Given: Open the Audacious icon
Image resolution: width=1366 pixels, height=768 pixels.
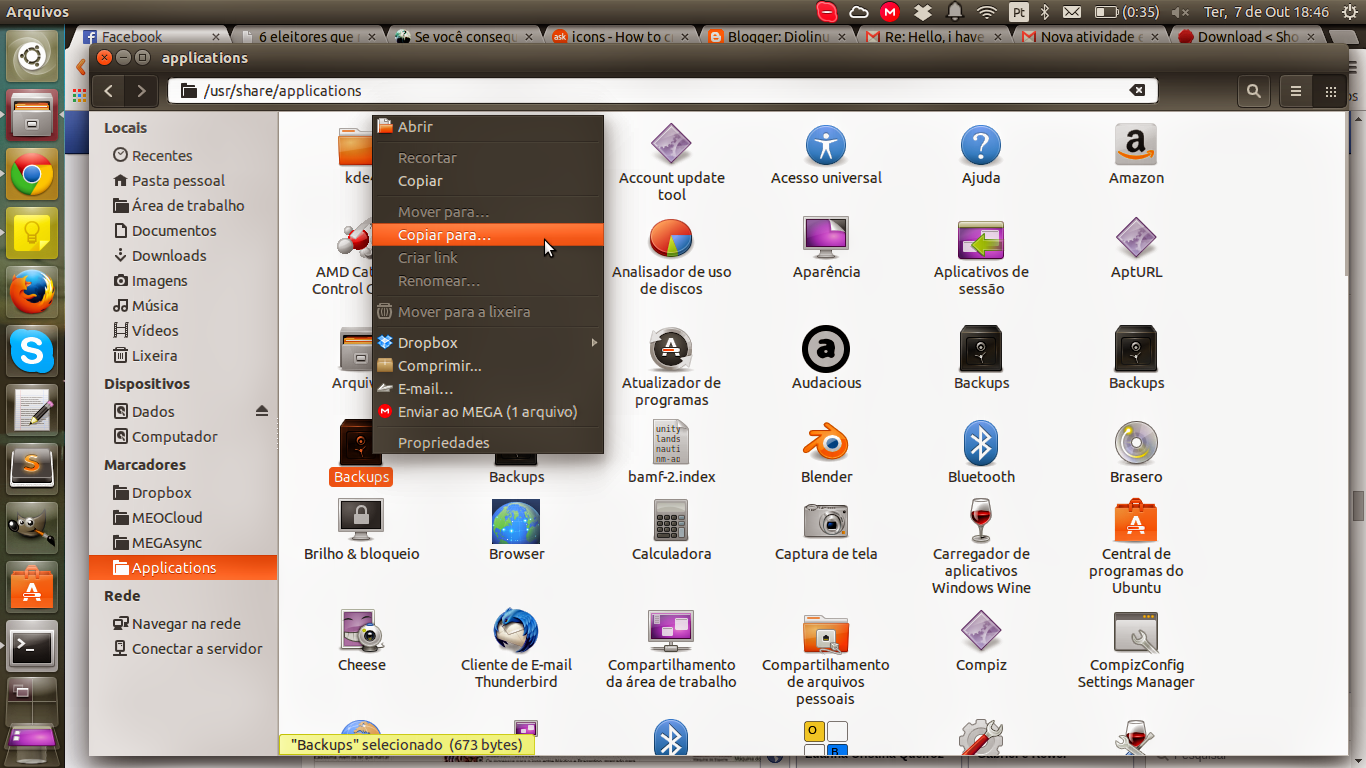Looking at the screenshot, I should click(826, 349).
